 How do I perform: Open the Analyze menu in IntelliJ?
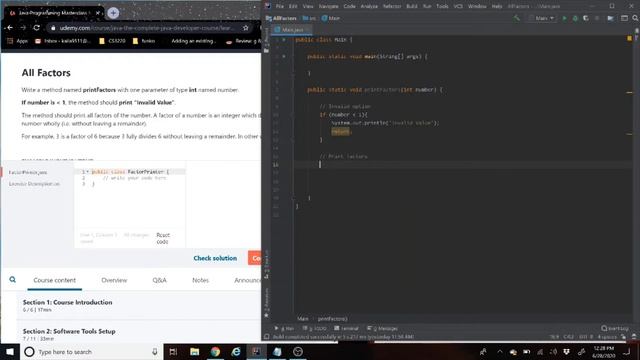click(369, 6)
